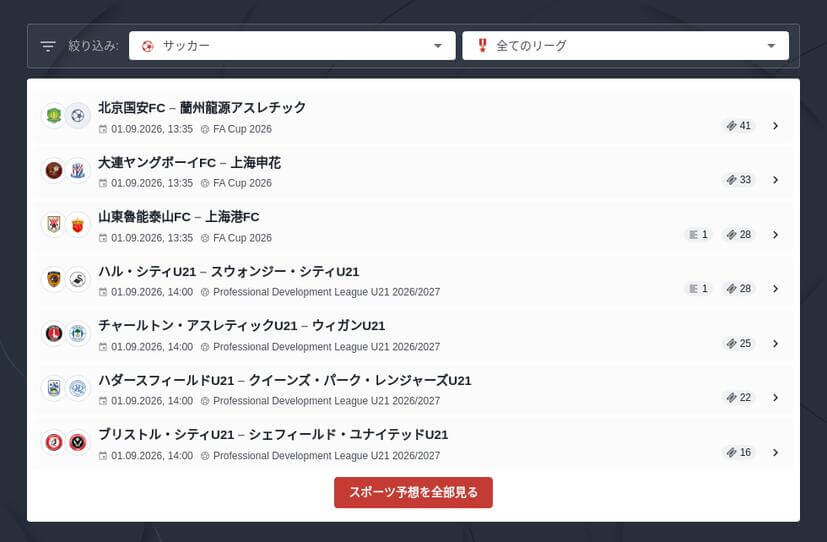The image size is (827, 542).
Task: Open the 全てのリーグ league dropdown
Action: tap(626, 46)
